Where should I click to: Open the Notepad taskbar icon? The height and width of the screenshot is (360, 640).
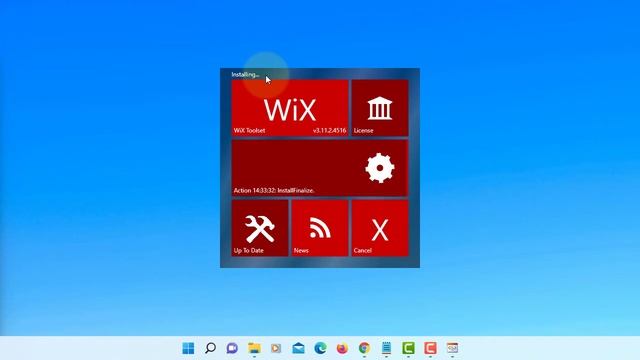pos(387,348)
